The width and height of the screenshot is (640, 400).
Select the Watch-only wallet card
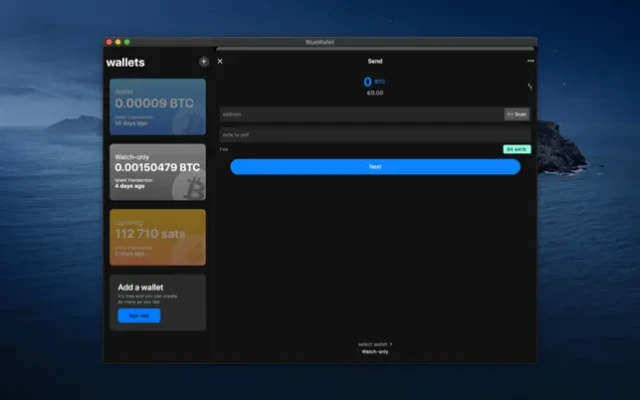coord(158,172)
